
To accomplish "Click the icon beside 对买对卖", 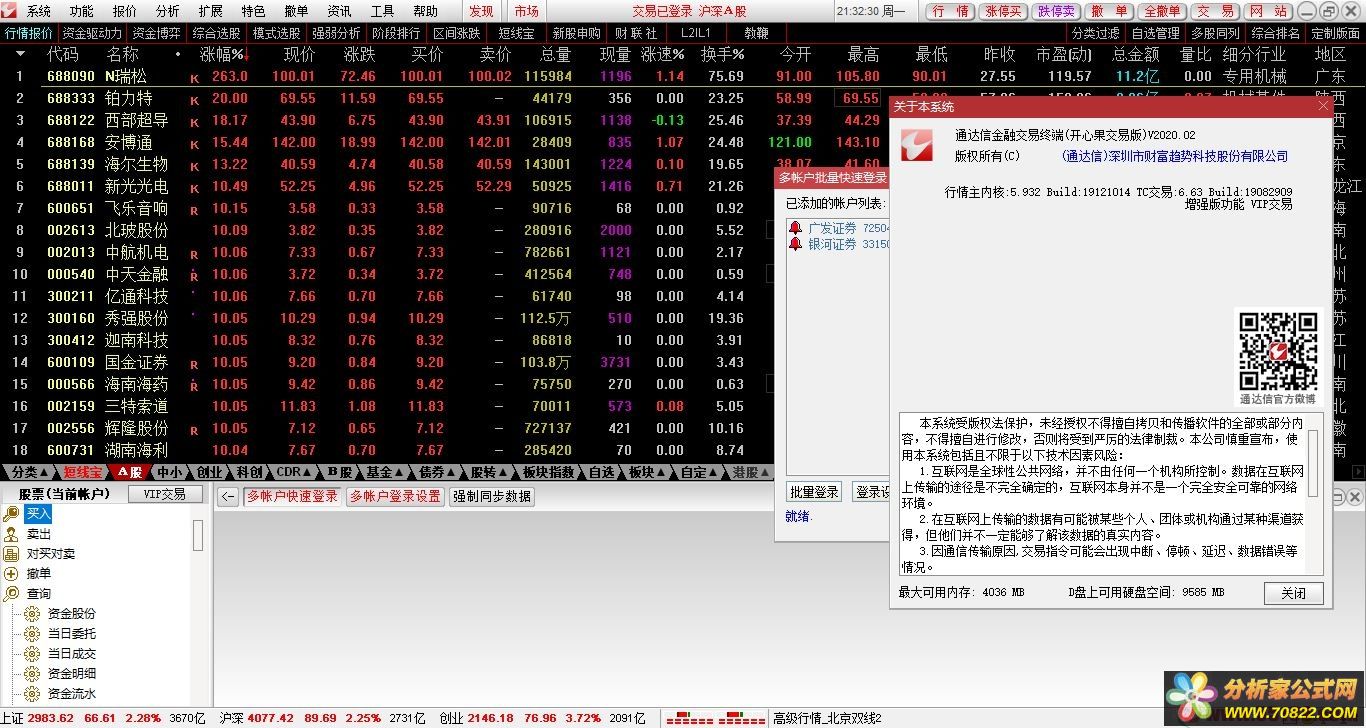I will click(x=11, y=554).
